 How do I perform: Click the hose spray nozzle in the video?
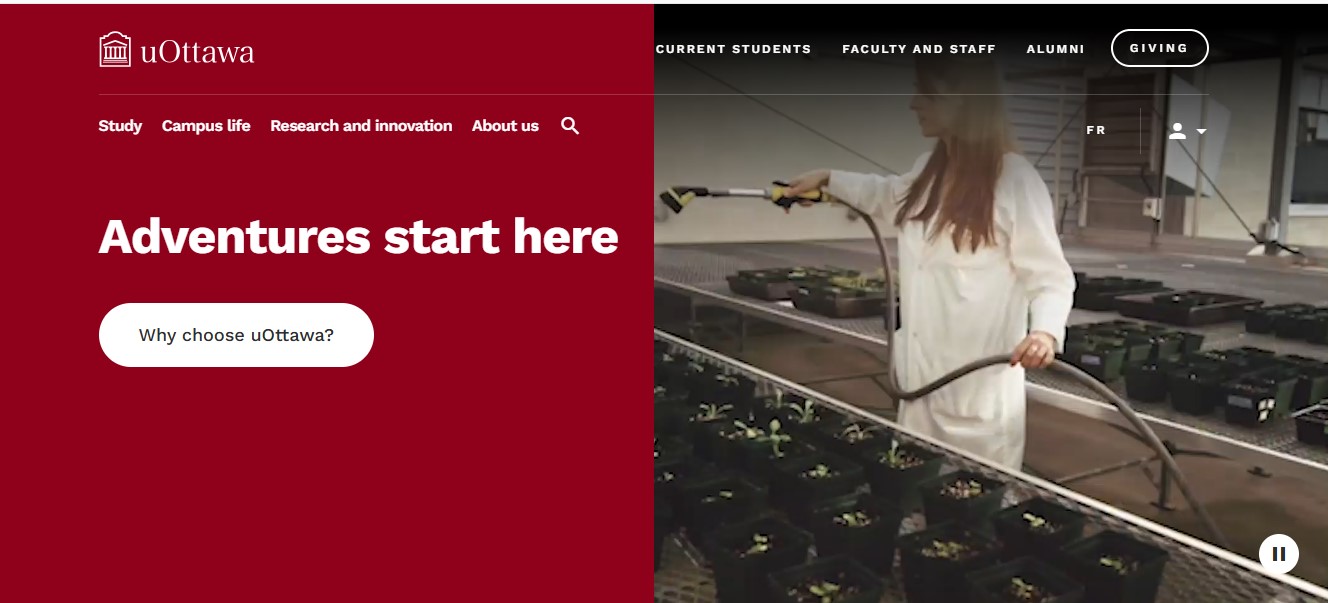(x=679, y=197)
